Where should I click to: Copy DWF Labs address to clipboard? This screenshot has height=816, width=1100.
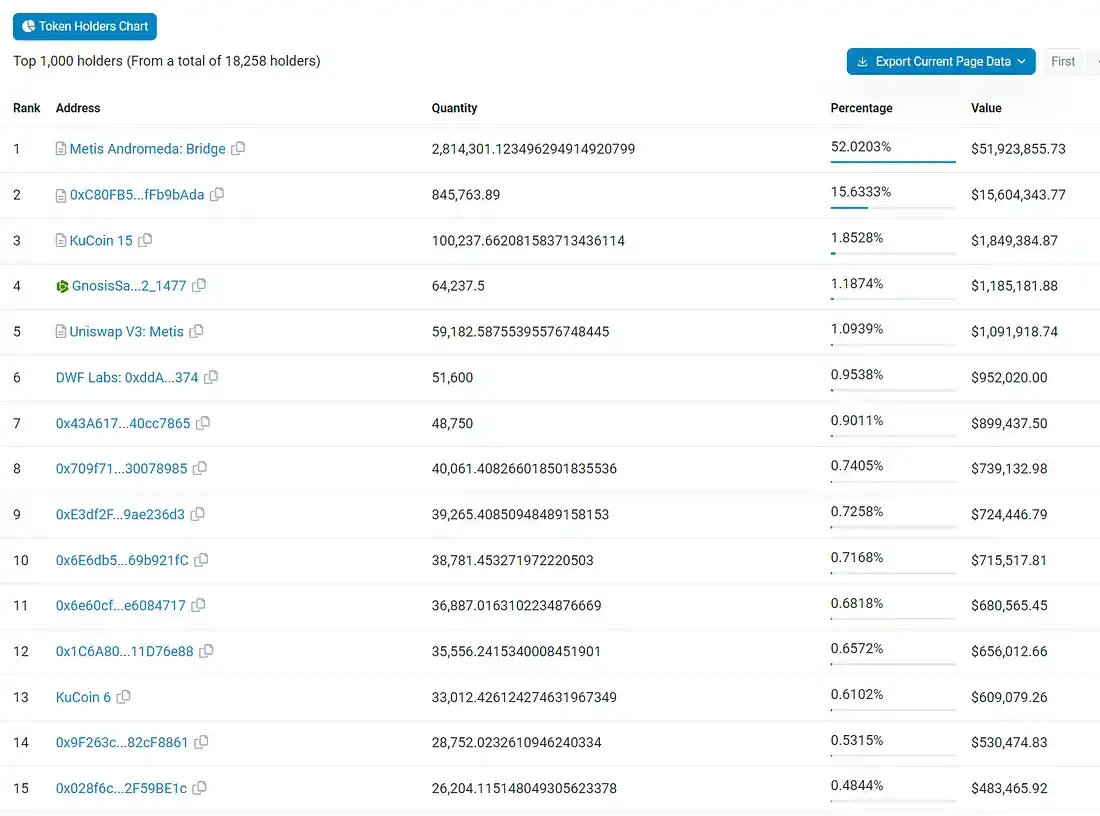click(211, 378)
